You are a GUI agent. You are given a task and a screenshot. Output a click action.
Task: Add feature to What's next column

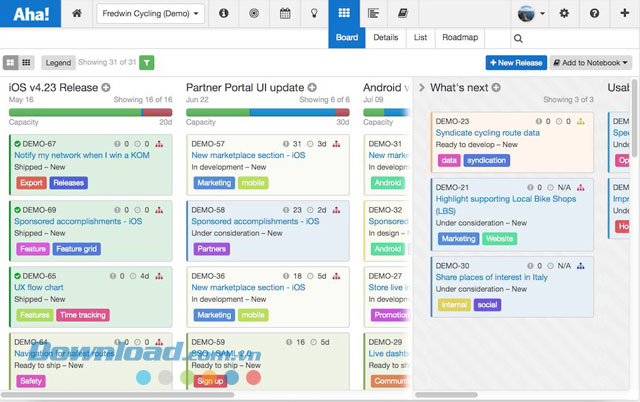[496, 87]
